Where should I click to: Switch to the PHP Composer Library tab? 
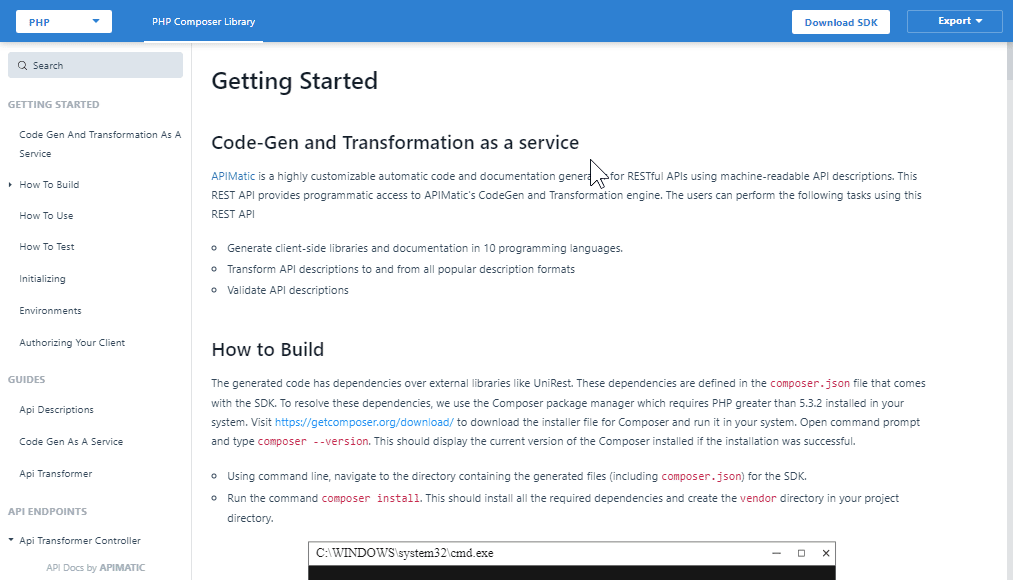(x=202, y=21)
